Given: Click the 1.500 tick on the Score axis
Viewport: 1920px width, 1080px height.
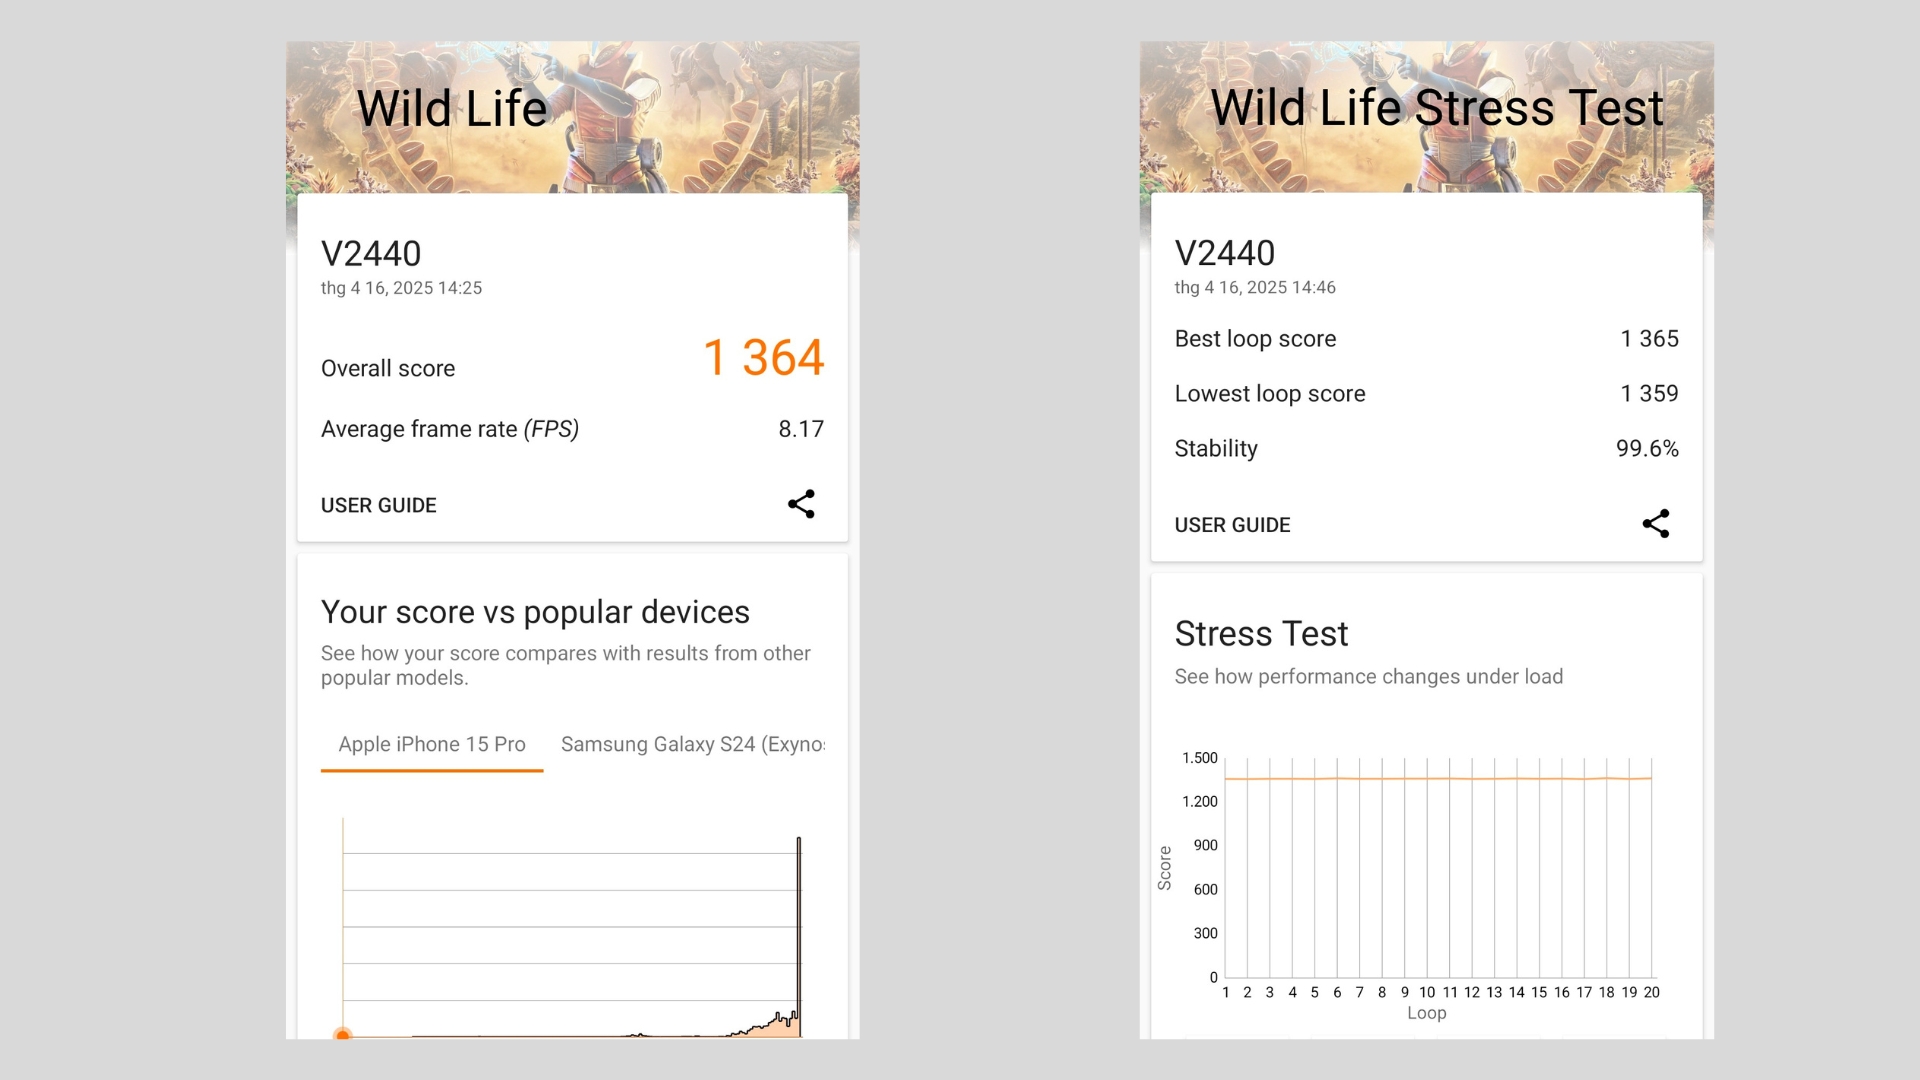Looking at the screenshot, I should (x=1200, y=758).
